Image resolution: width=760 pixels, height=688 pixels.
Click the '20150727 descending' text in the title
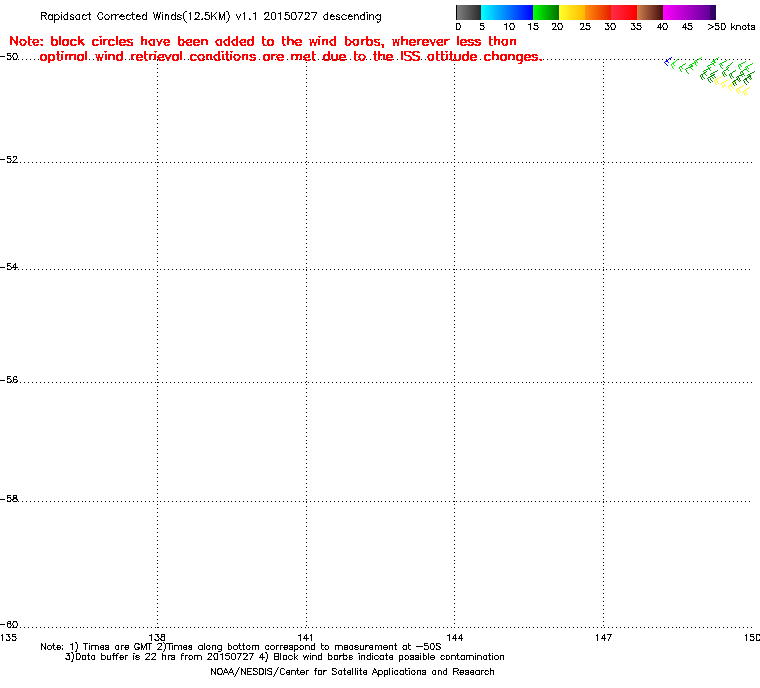point(322,16)
